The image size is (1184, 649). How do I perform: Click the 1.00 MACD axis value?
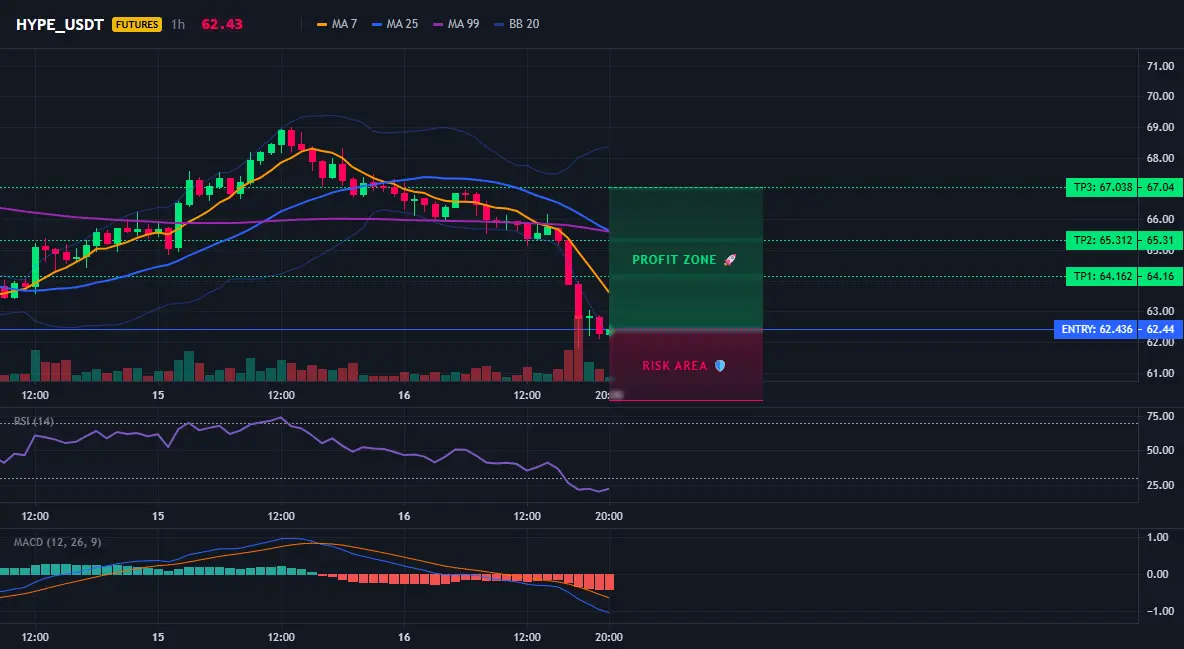pos(1158,538)
